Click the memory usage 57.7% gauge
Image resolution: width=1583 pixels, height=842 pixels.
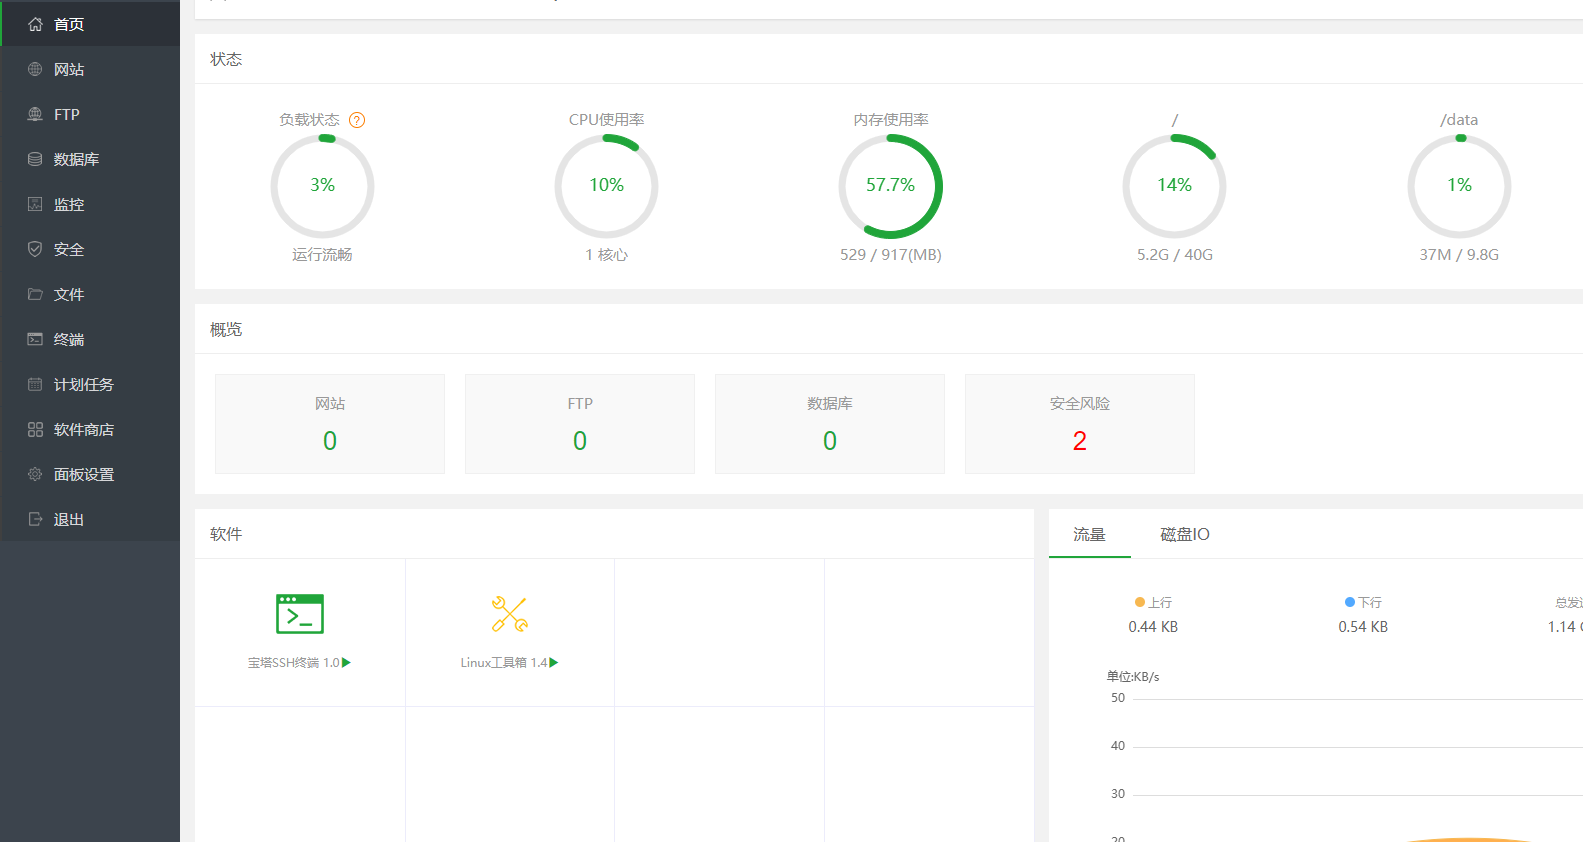click(890, 186)
